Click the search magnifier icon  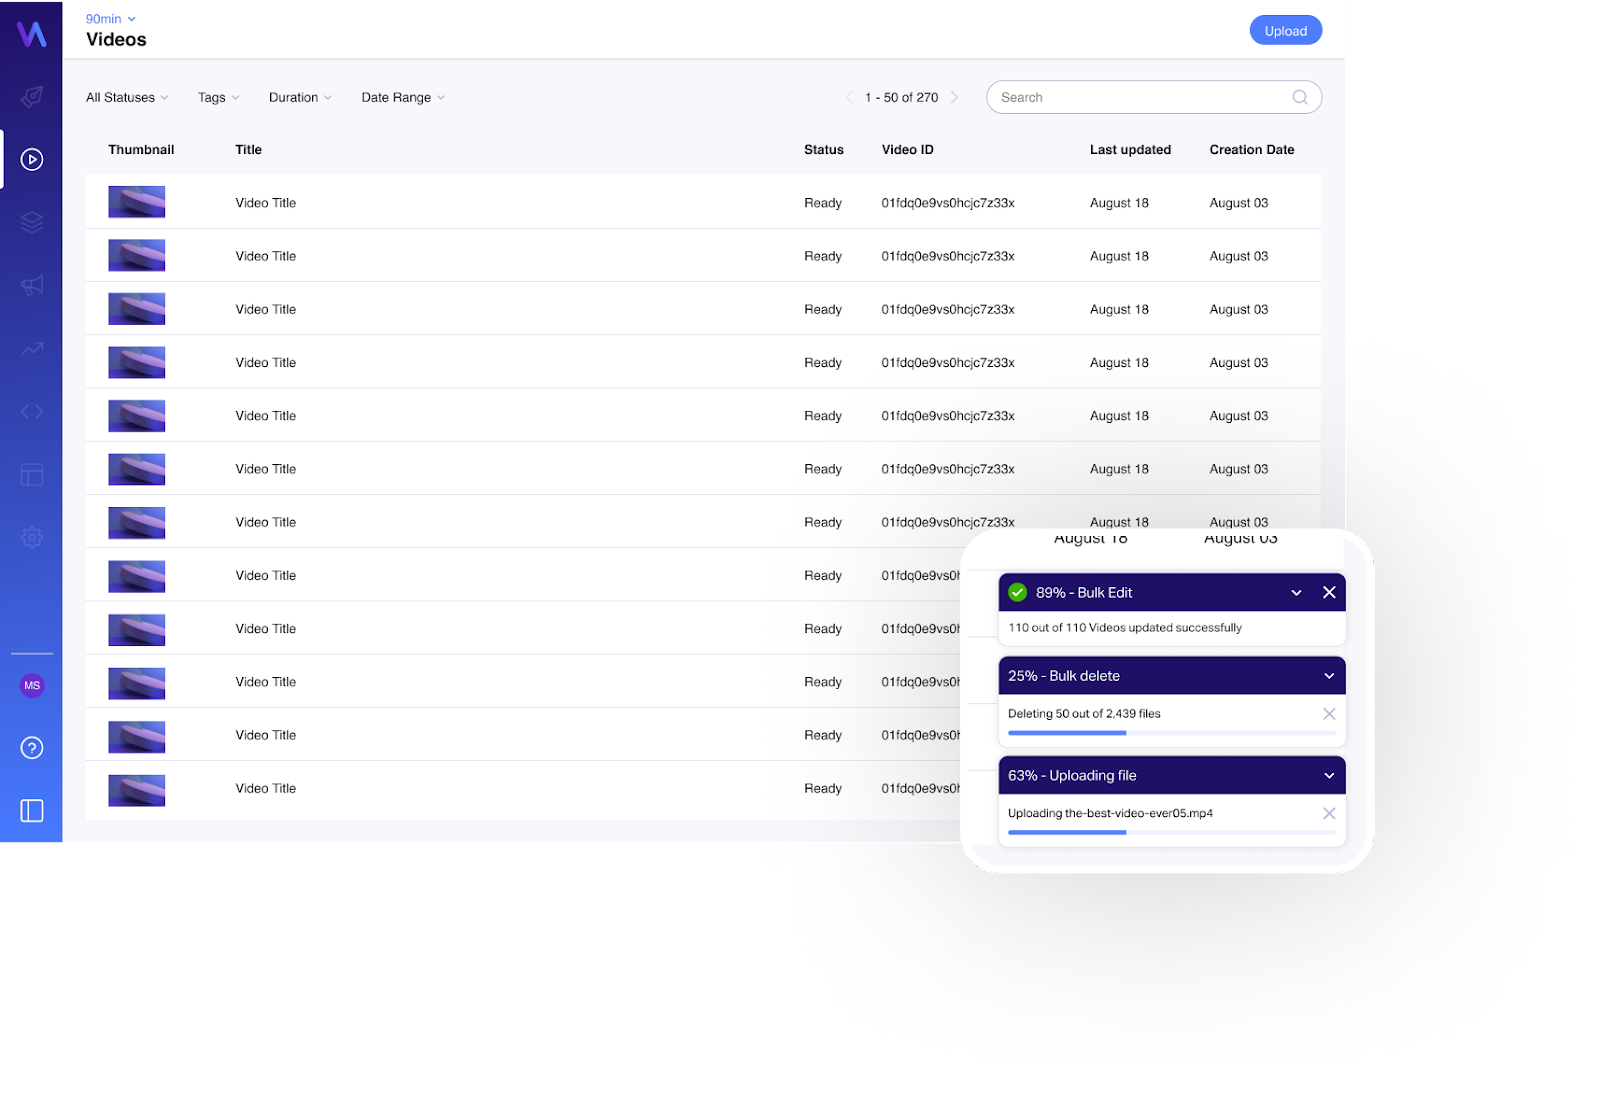click(x=1300, y=97)
